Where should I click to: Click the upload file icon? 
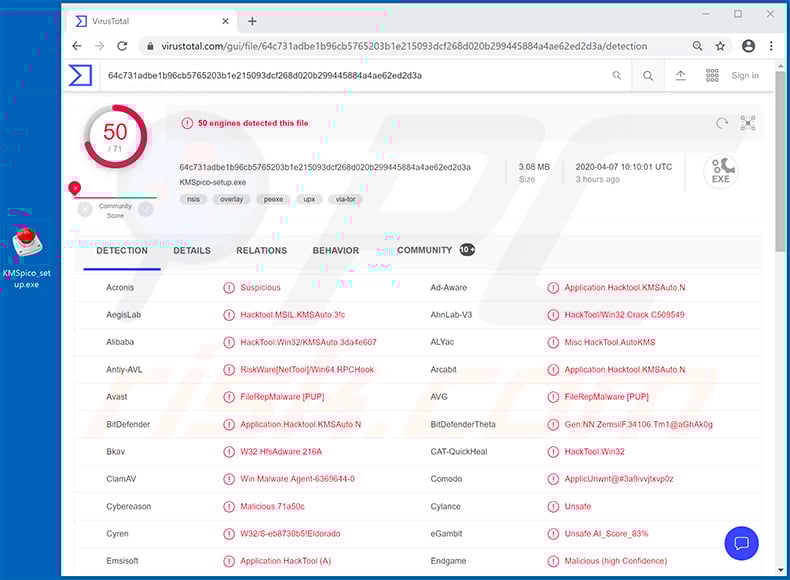(x=681, y=76)
